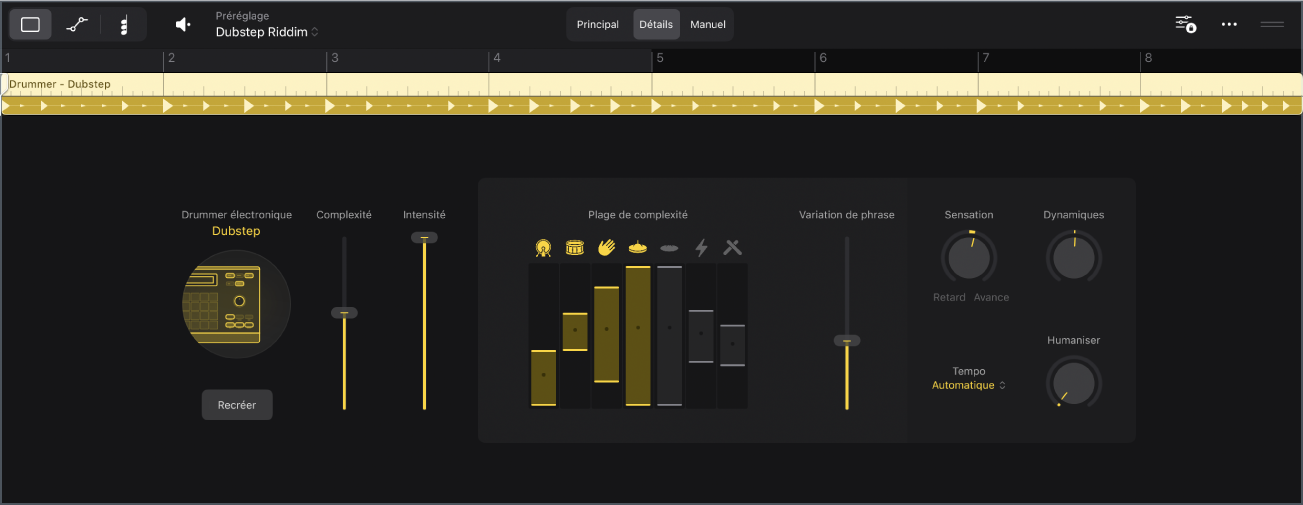
Task: Switch to the Principal tab
Action: tap(598, 25)
